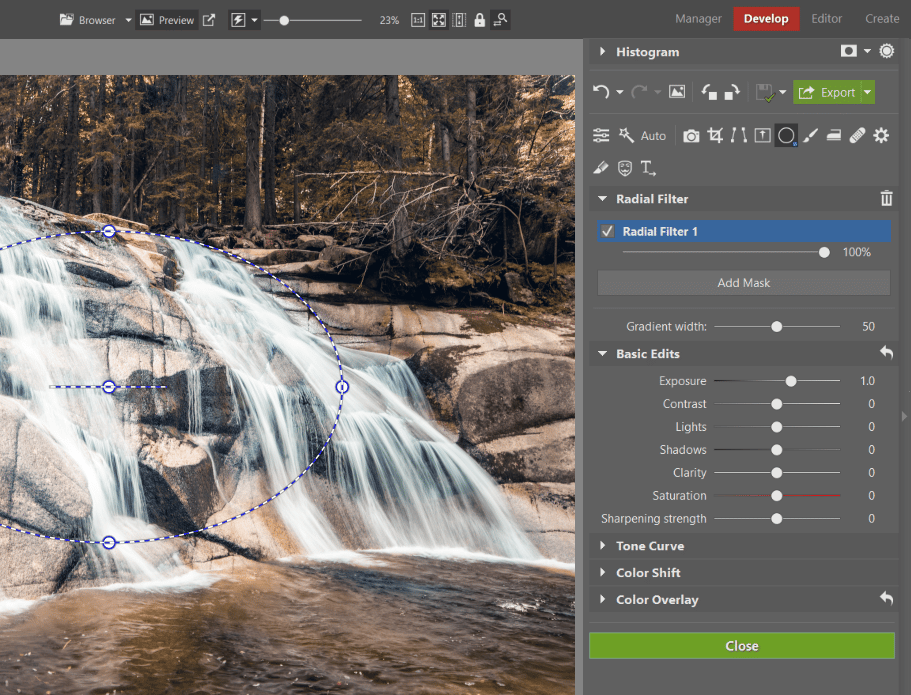
Task: Open the save options dropdown
Action: pyautogui.click(x=783, y=92)
